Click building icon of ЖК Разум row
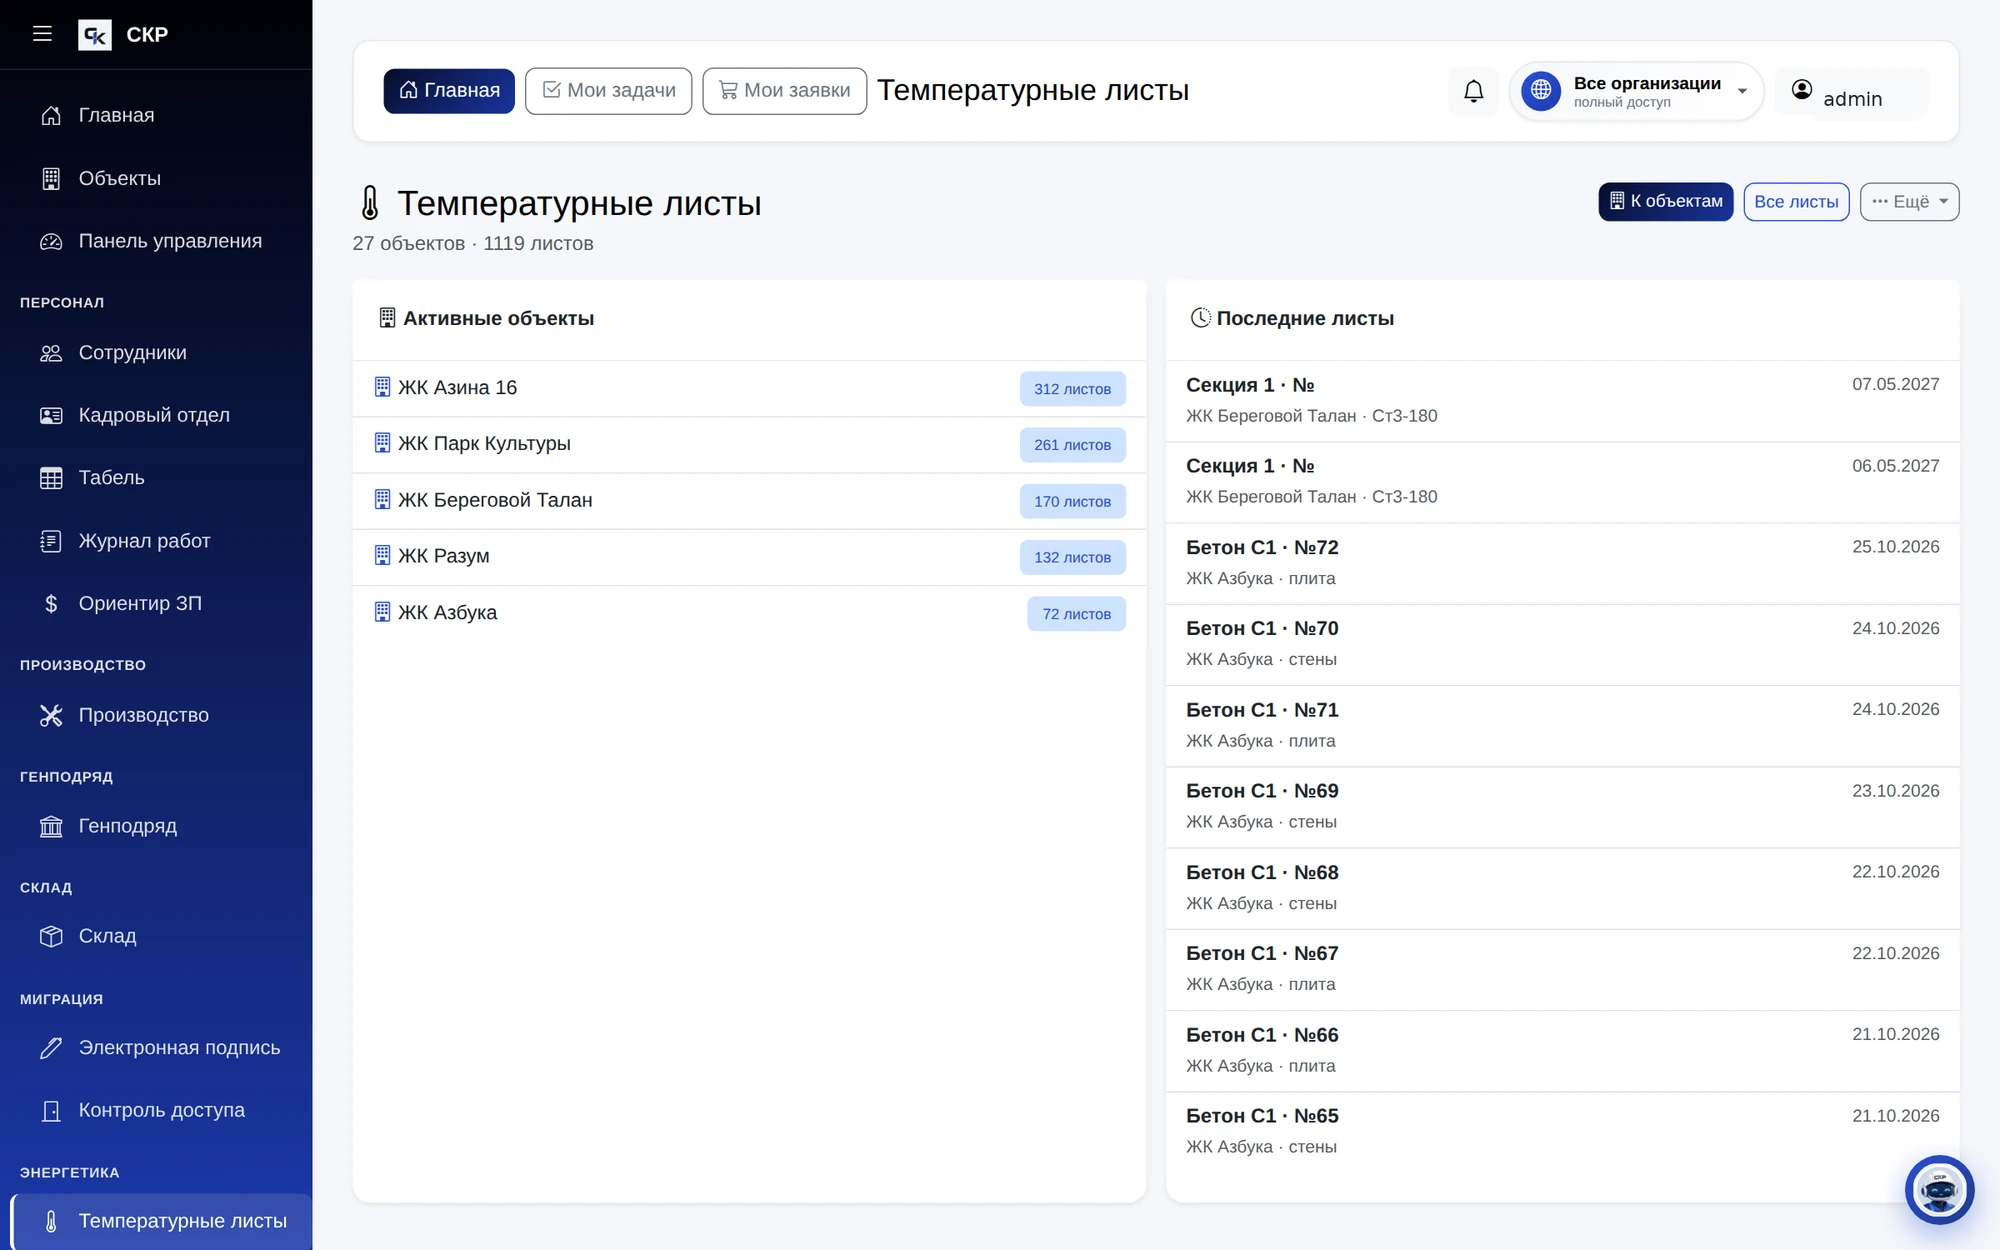Viewport: 2000px width, 1250px height. (382, 555)
